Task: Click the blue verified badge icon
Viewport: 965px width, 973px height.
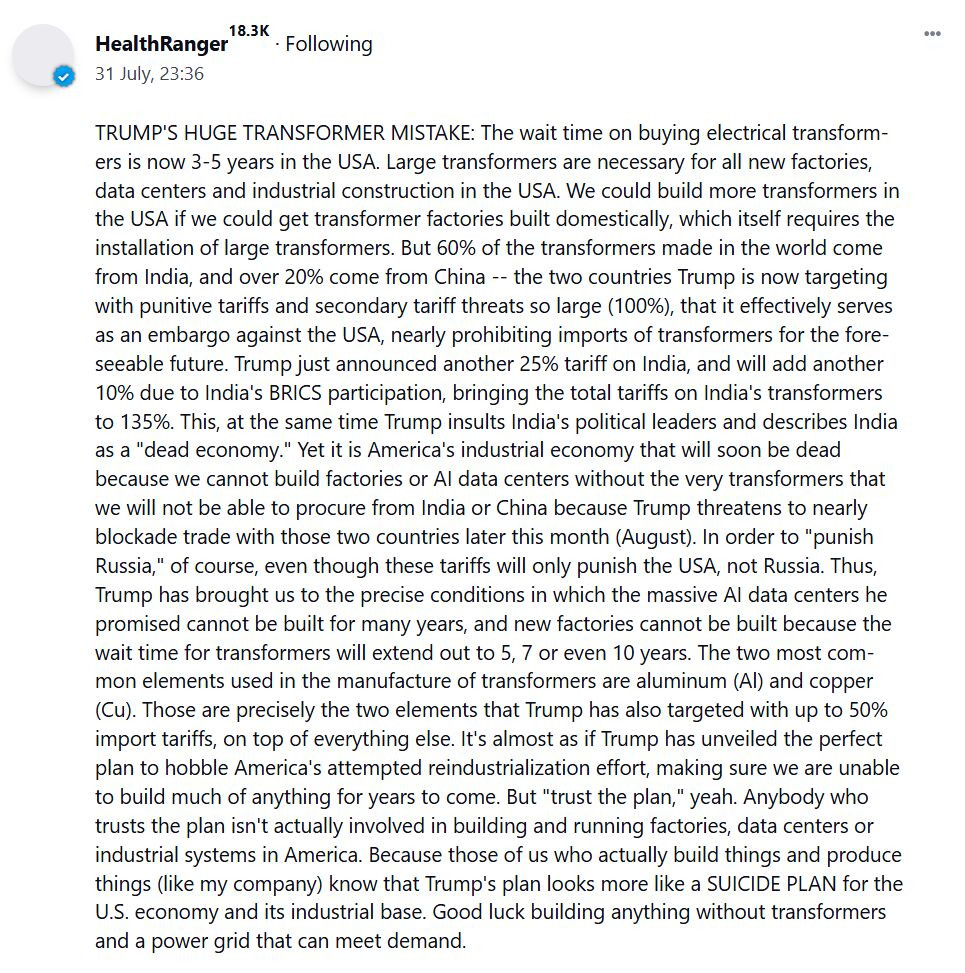Action: tap(64, 76)
